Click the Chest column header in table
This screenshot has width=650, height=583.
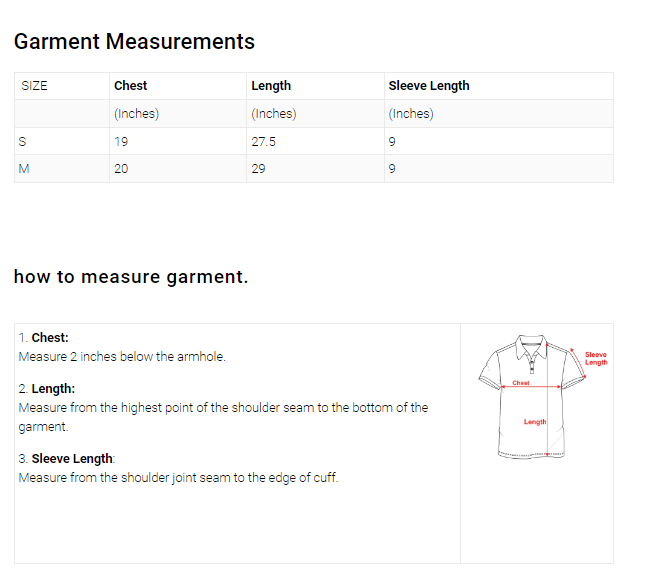[130, 86]
